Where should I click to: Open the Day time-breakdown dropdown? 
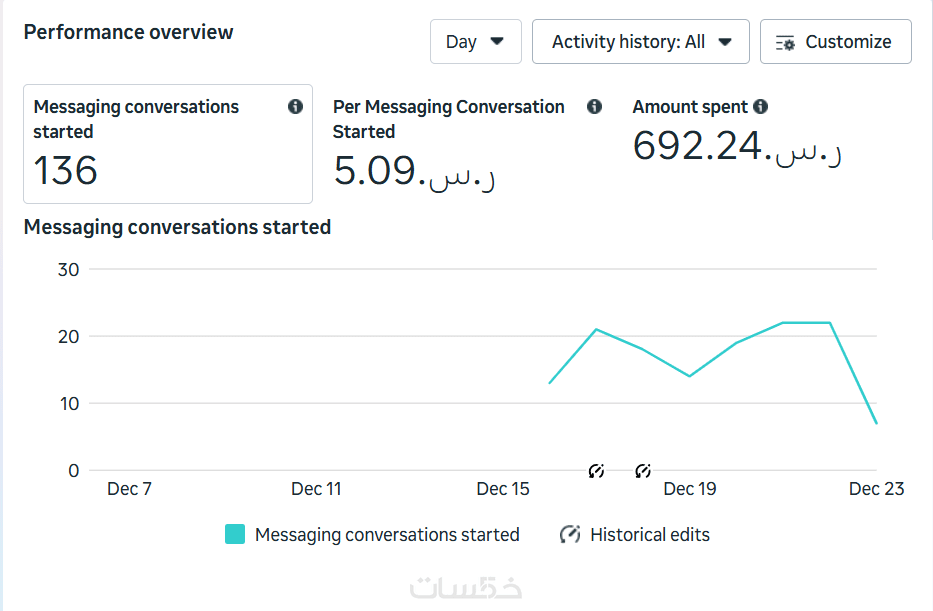pos(476,42)
